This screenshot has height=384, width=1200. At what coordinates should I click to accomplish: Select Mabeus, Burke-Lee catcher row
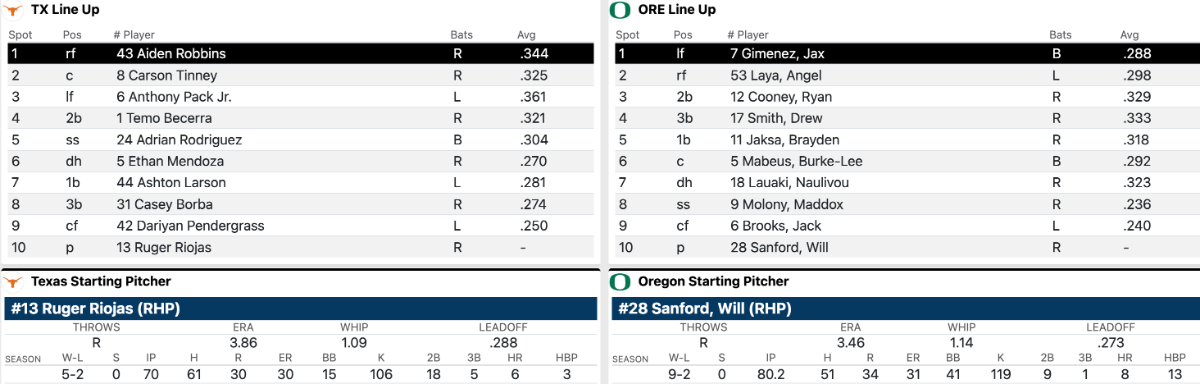tap(905, 161)
